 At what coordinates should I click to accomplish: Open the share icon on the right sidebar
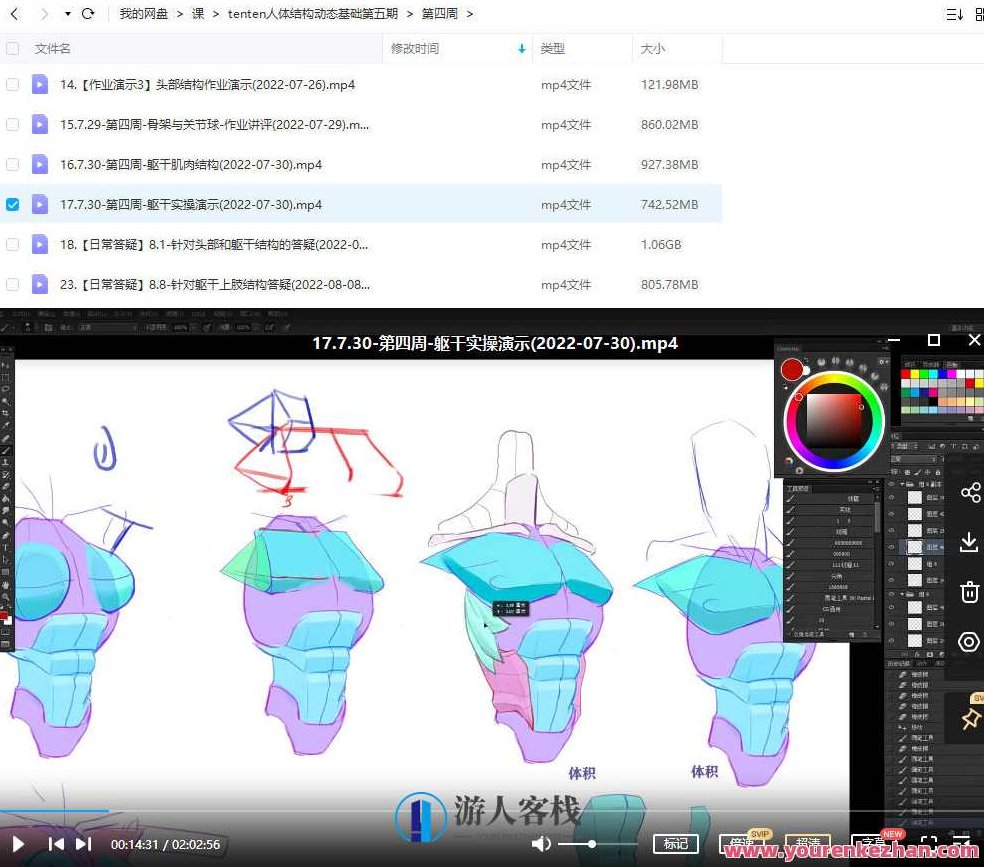[969, 492]
